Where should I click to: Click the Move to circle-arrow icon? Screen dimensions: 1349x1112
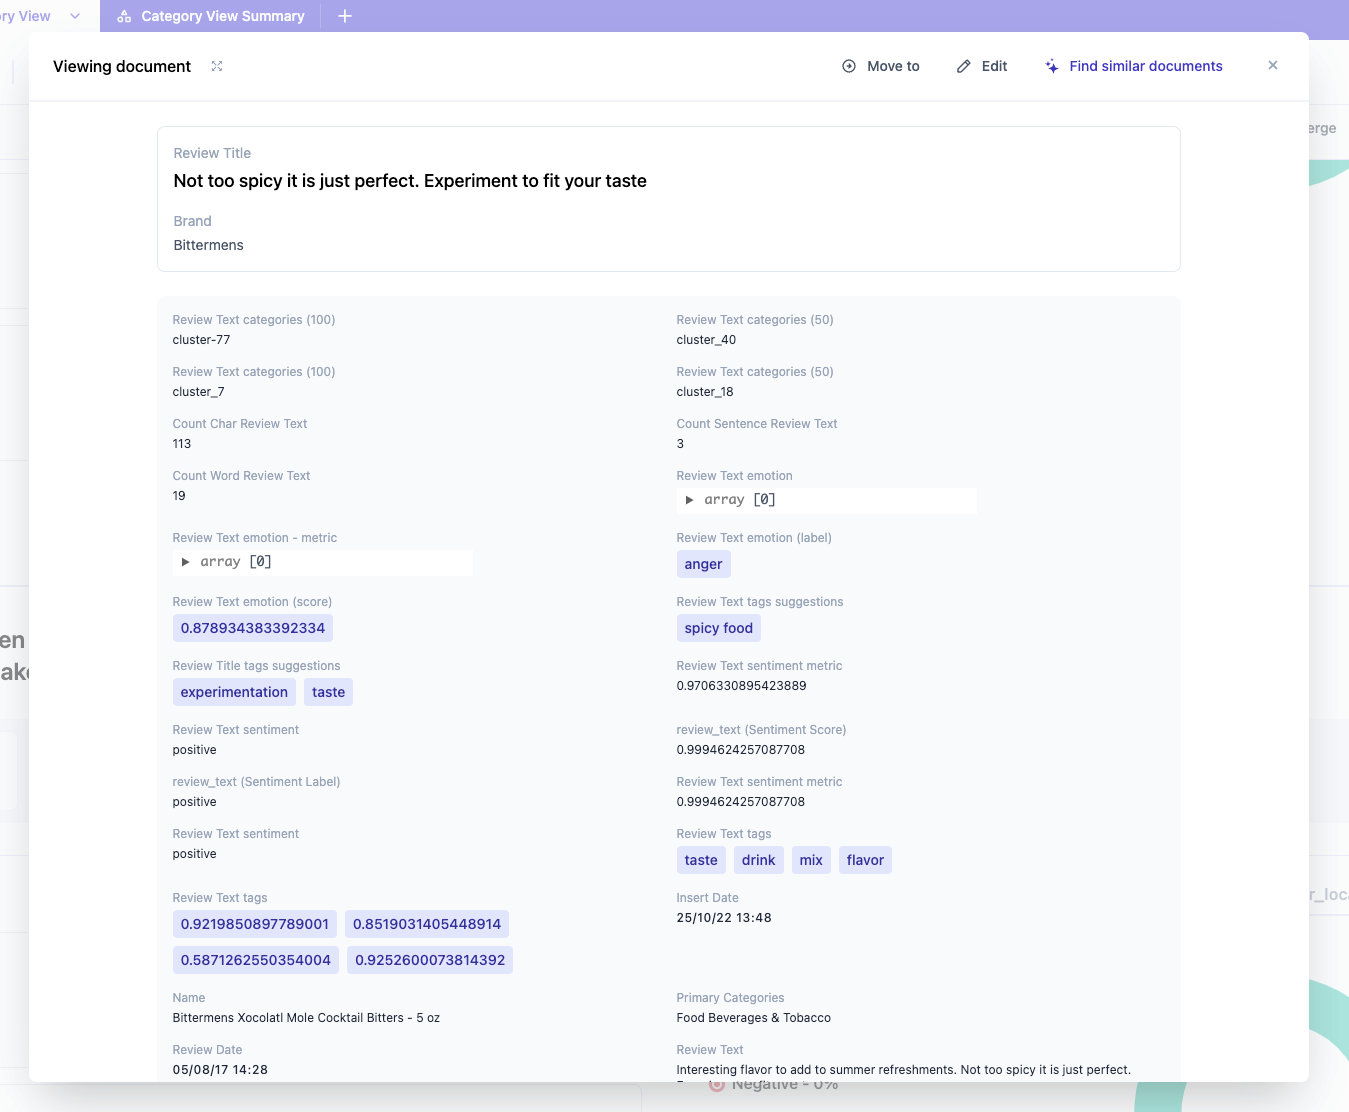point(849,66)
